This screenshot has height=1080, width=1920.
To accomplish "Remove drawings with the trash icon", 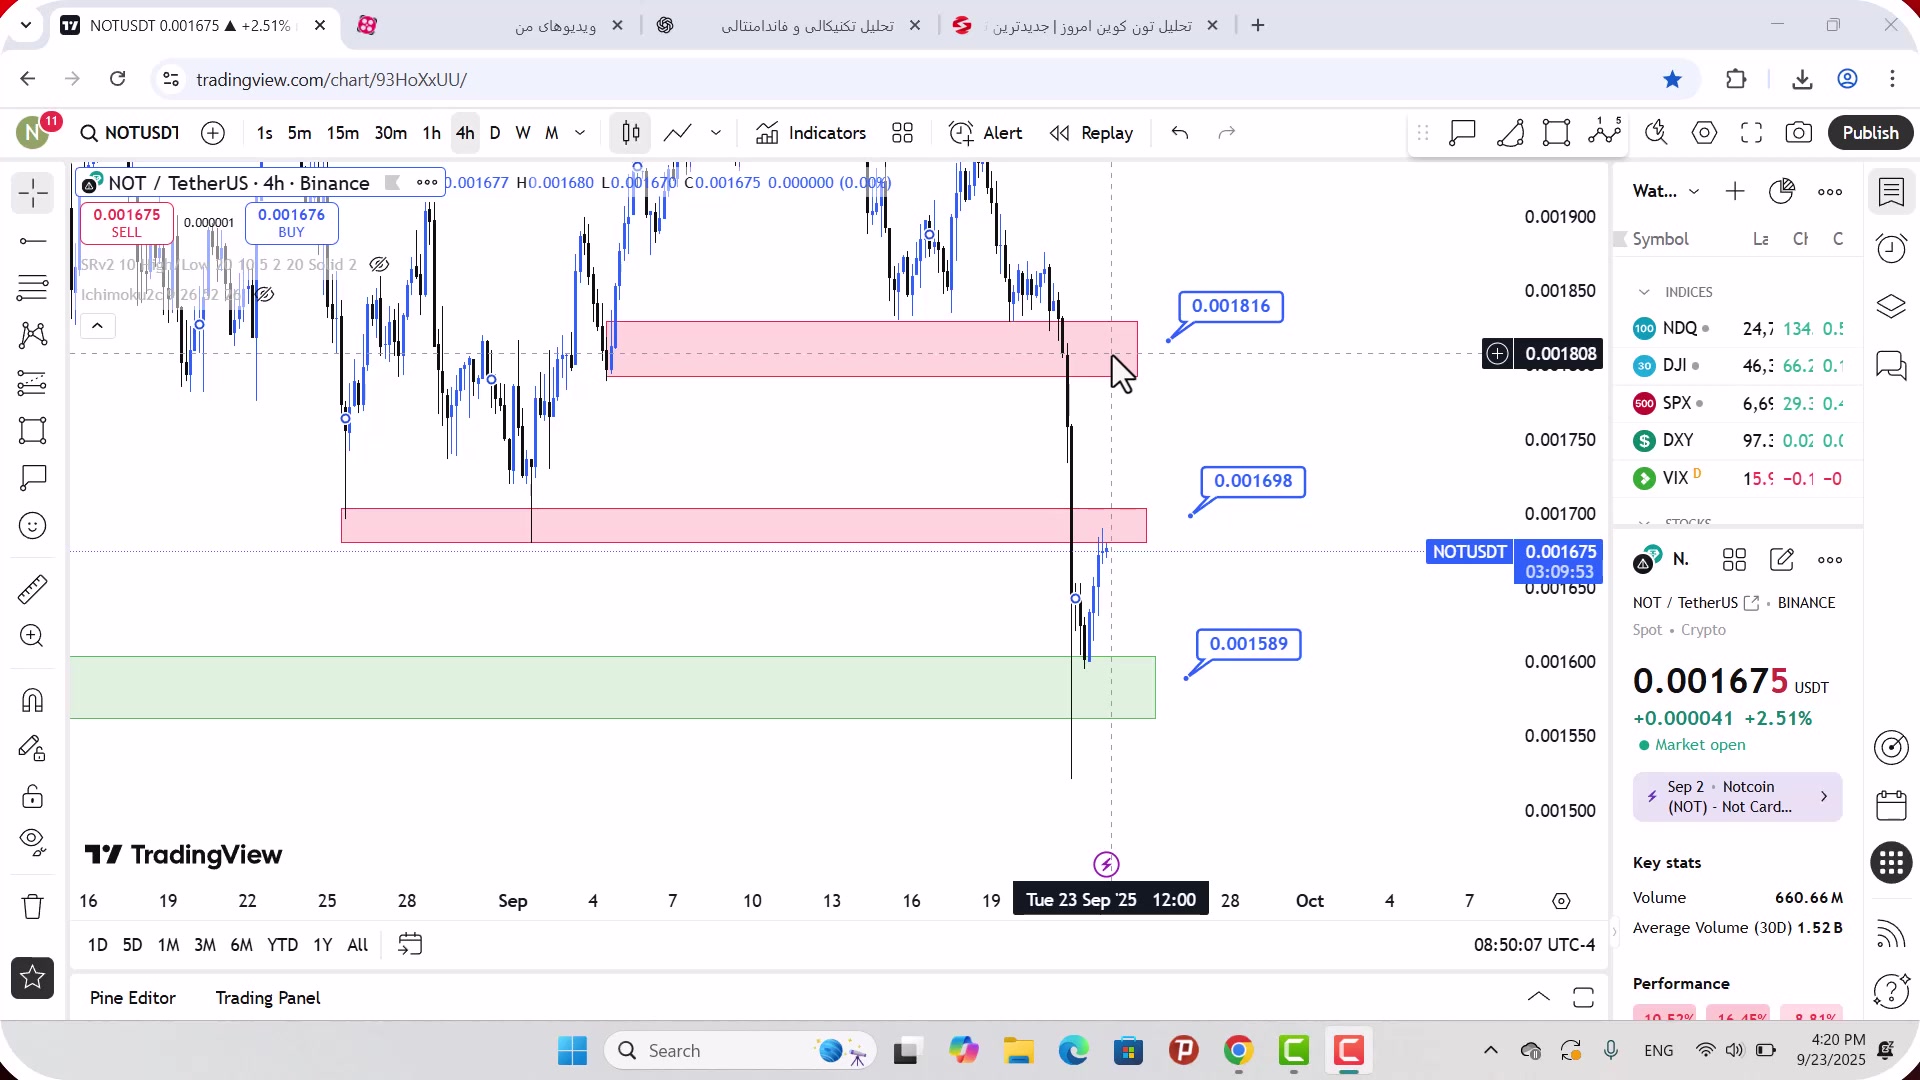I will pyautogui.click(x=33, y=906).
